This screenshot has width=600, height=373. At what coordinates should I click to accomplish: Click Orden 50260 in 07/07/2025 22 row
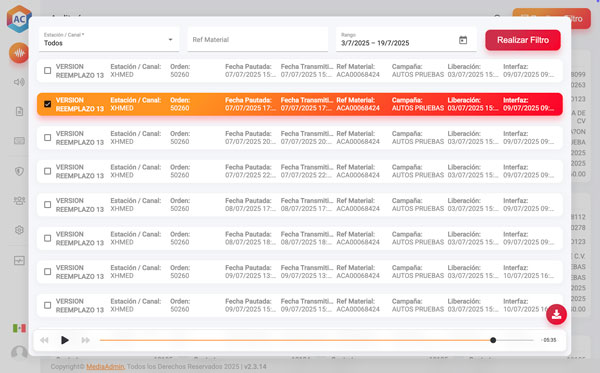(179, 175)
